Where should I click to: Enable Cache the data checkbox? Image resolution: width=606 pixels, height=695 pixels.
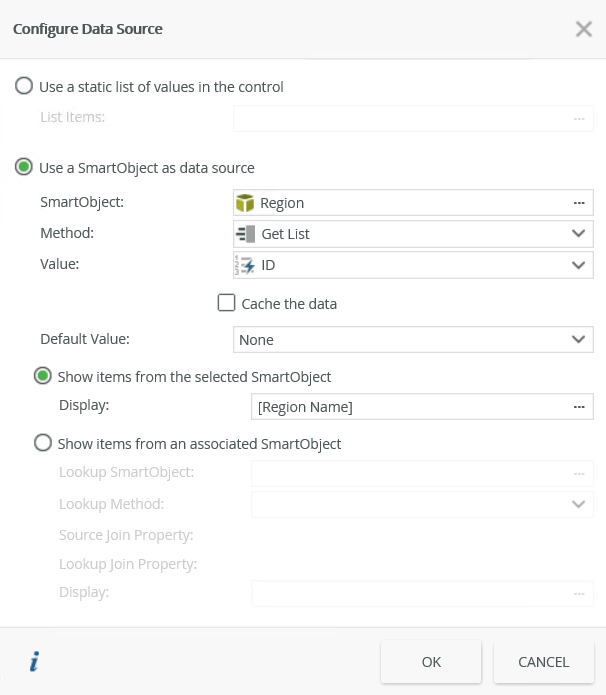tap(226, 303)
